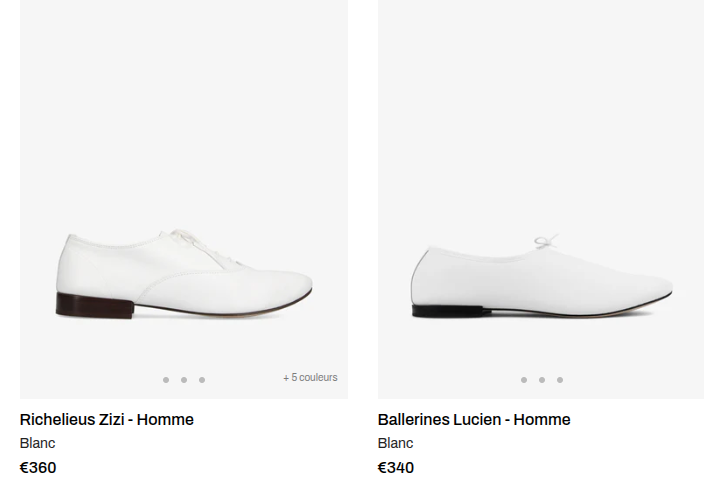Select second carousel dot under Ballerines Lucien

click(542, 380)
